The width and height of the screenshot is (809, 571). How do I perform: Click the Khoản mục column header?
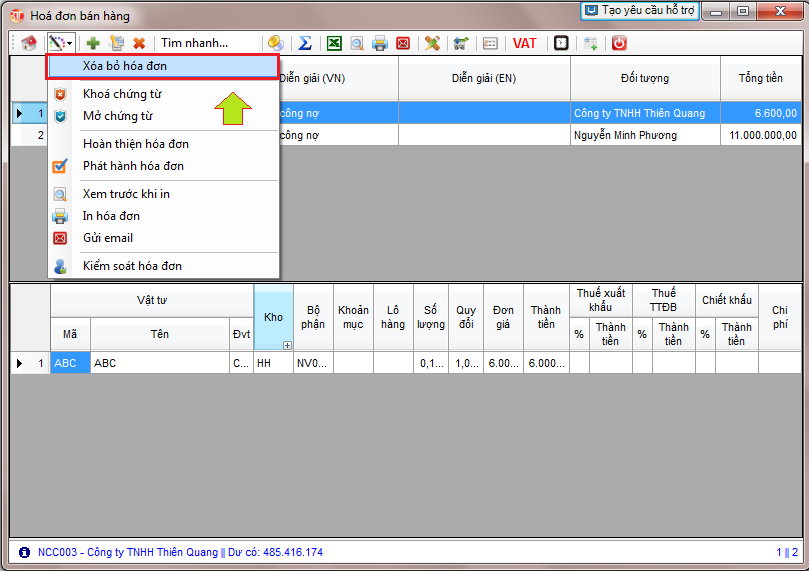pos(353,317)
